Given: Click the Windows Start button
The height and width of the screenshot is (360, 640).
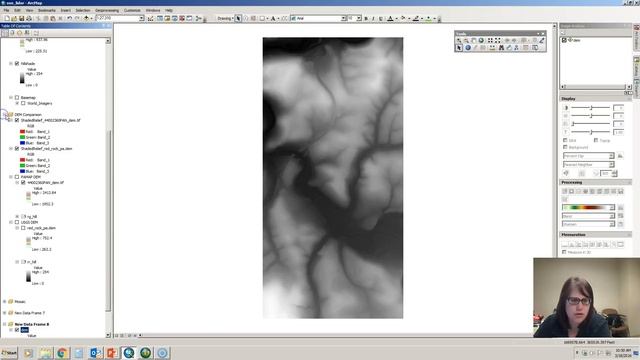Looking at the screenshot, I should [9, 353].
